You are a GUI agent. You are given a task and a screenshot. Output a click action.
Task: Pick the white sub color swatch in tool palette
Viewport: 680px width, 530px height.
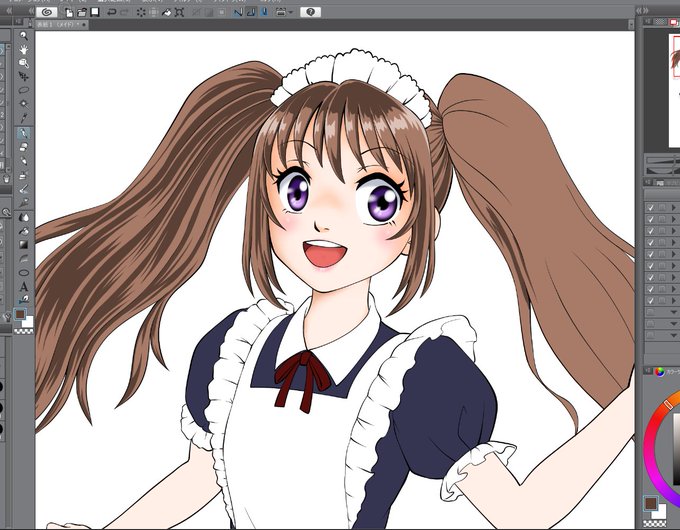pos(28,322)
